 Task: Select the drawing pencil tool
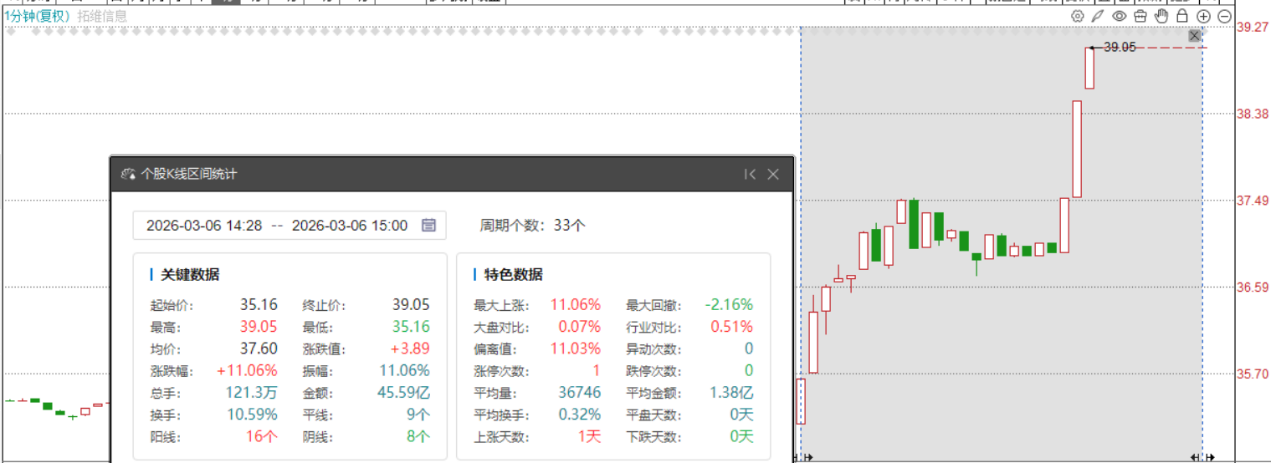[x=1098, y=16]
